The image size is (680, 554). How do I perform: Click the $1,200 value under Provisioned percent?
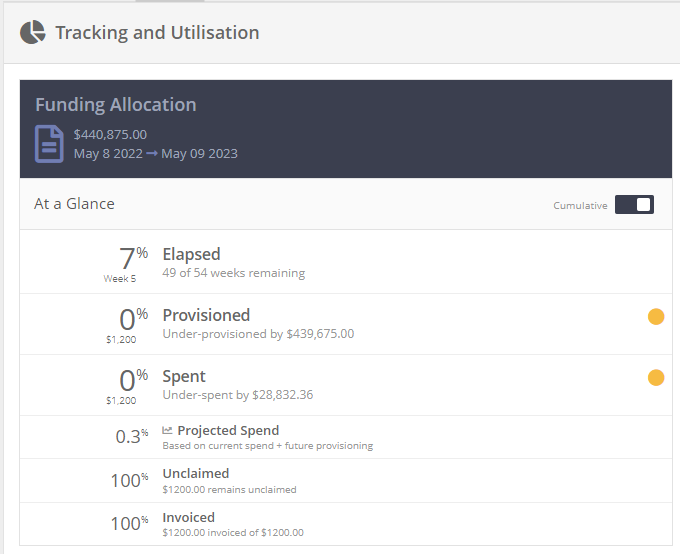(121, 339)
